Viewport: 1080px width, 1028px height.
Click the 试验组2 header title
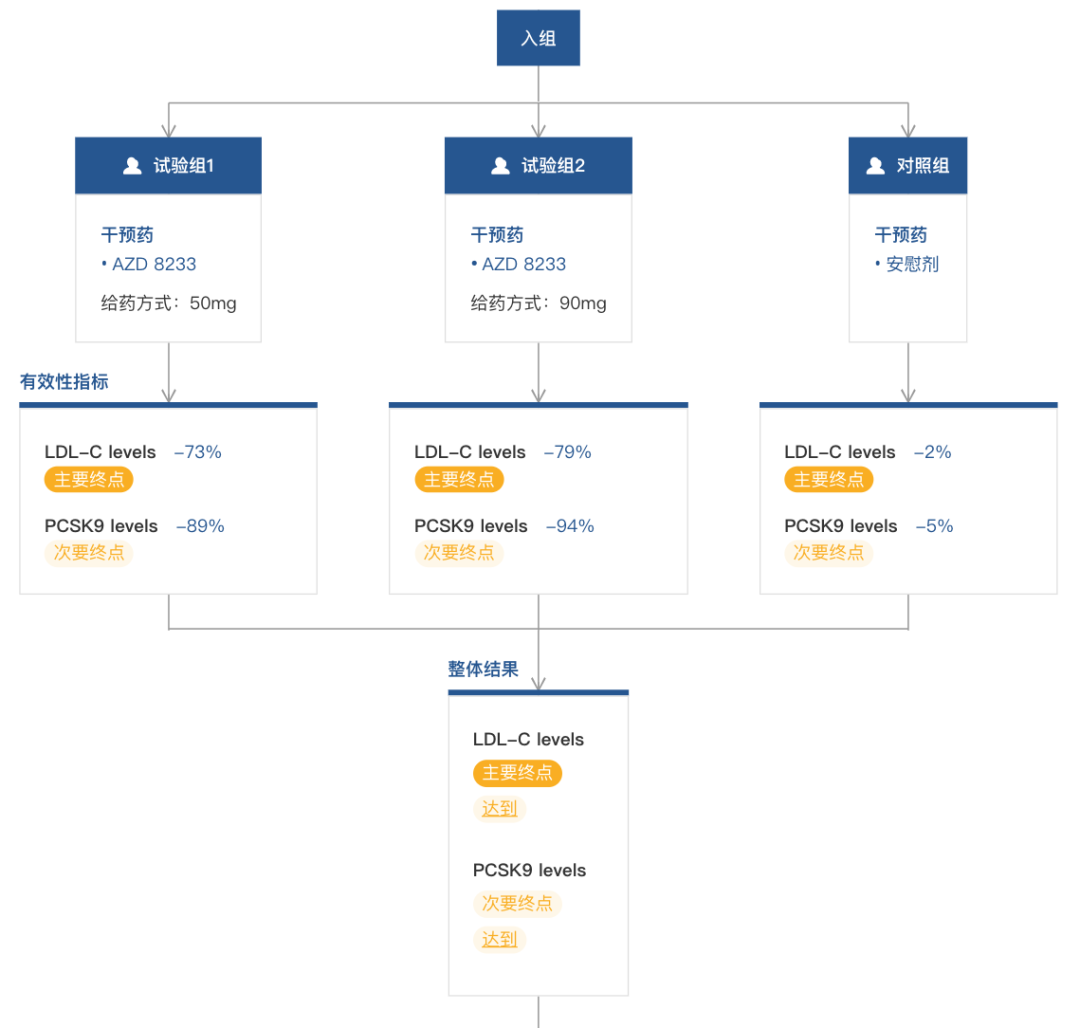pyautogui.click(x=553, y=166)
